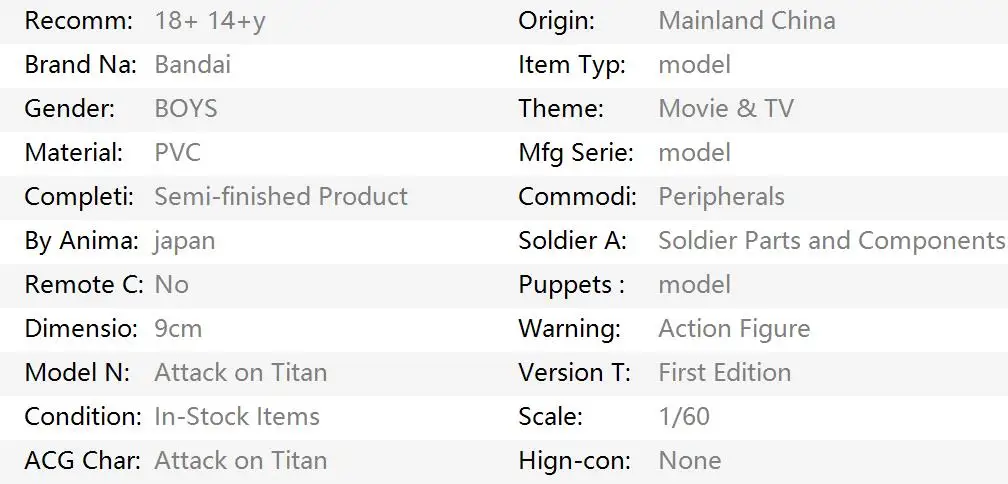Click the Action Figure warning value
Screen dimensions: 1008x484
733,329
